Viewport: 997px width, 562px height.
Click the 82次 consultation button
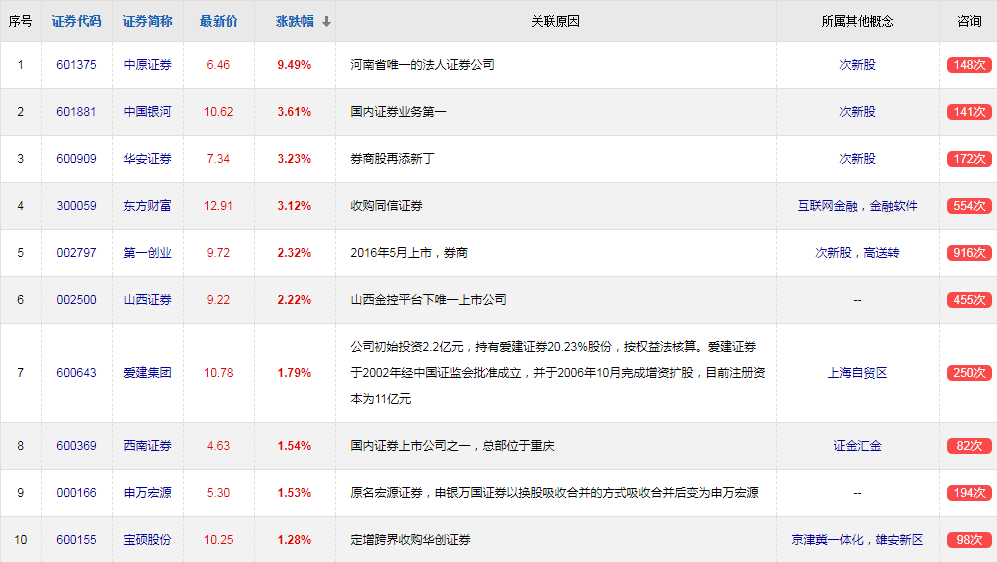pyautogui.click(x=969, y=446)
